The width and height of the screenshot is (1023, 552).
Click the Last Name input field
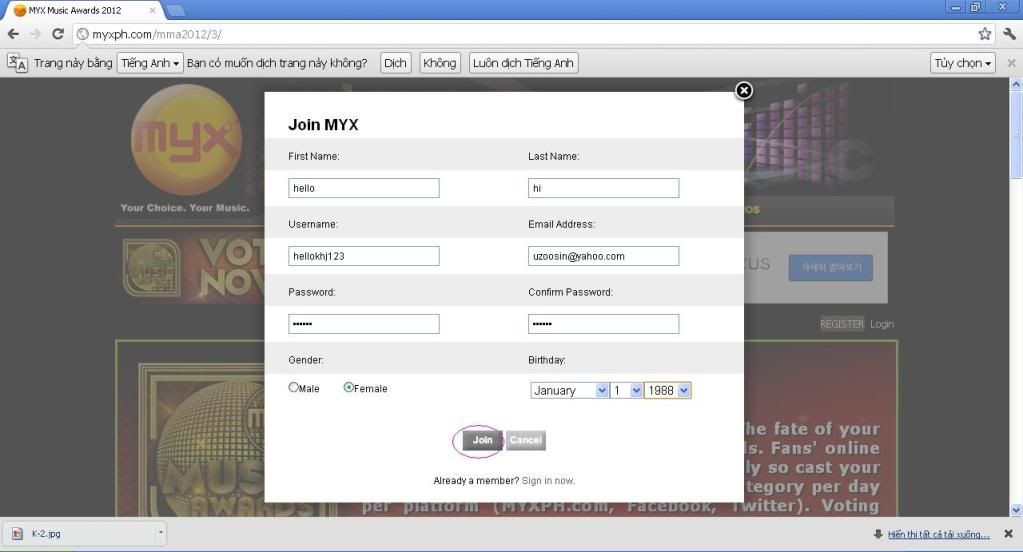603,188
